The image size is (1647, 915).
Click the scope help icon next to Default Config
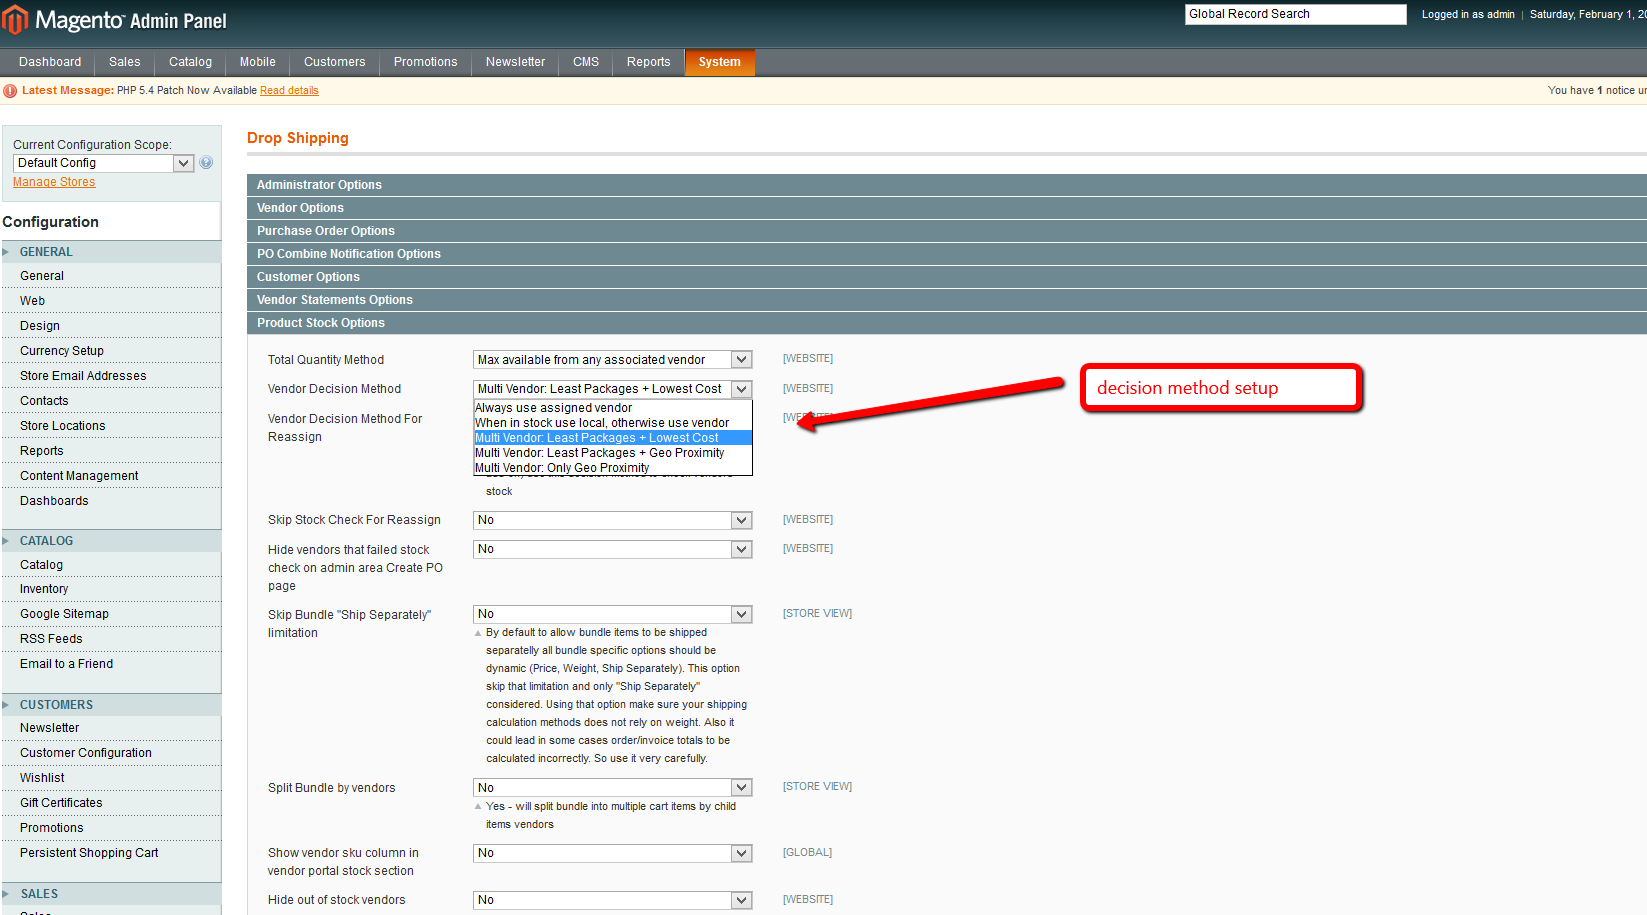point(206,162)
